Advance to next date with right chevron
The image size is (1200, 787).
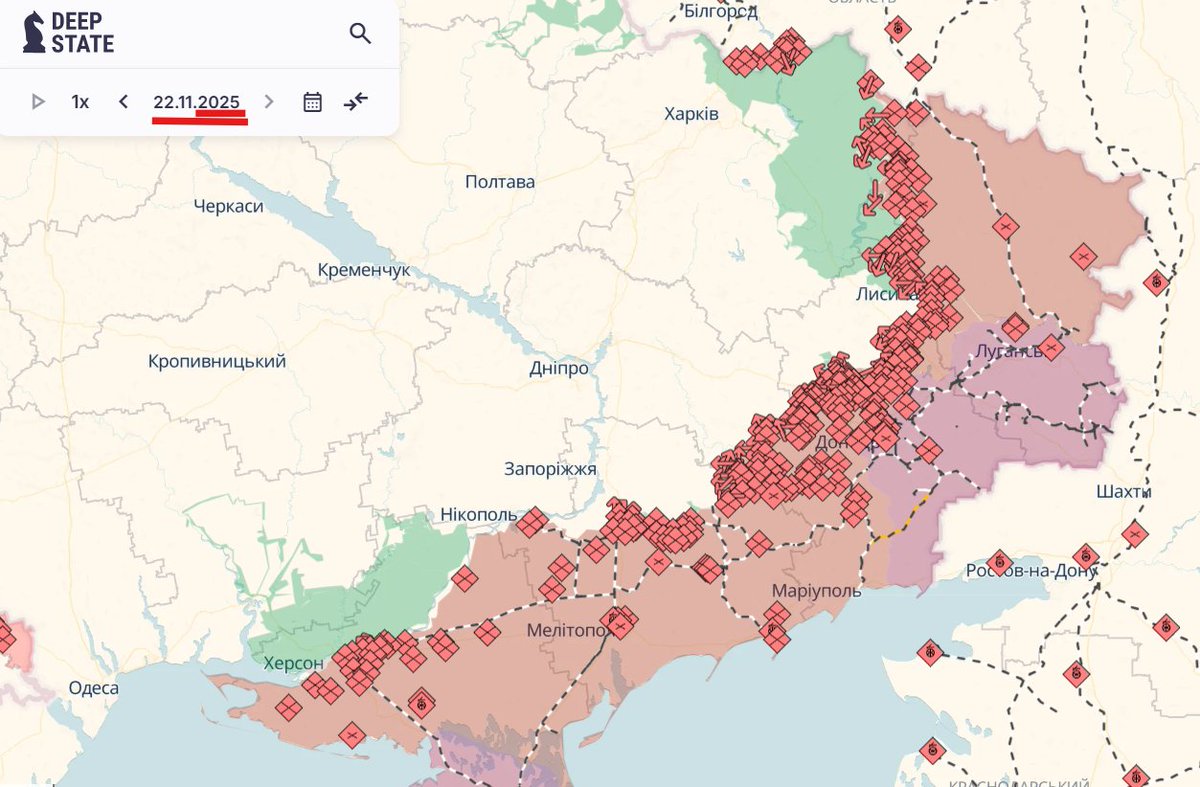coord(268,101)
